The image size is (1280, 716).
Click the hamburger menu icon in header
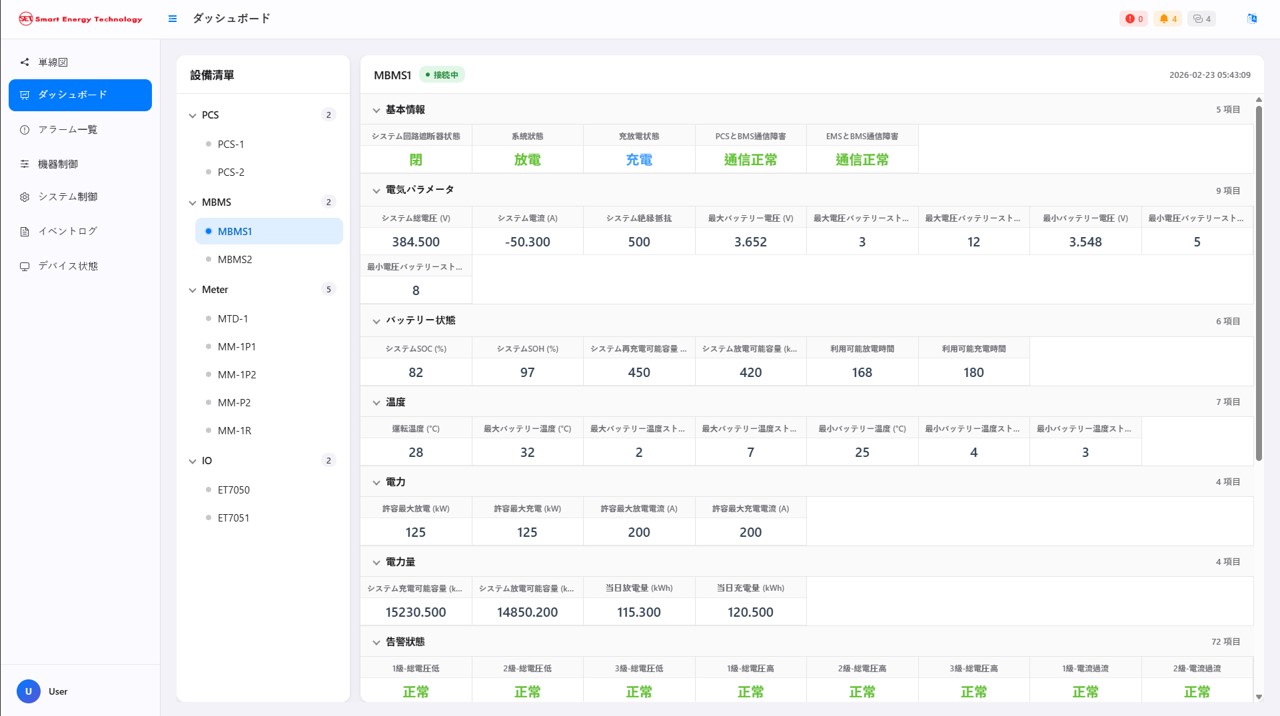point(173,19)
